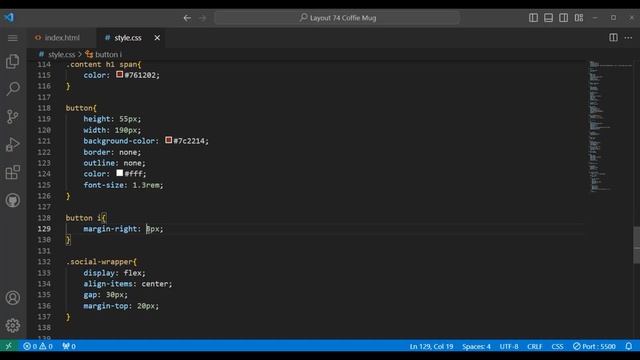Image resolution: width=640 pixels, height=360 pixels.
Task: Open the Extensions view
Action: click(13, 172)
